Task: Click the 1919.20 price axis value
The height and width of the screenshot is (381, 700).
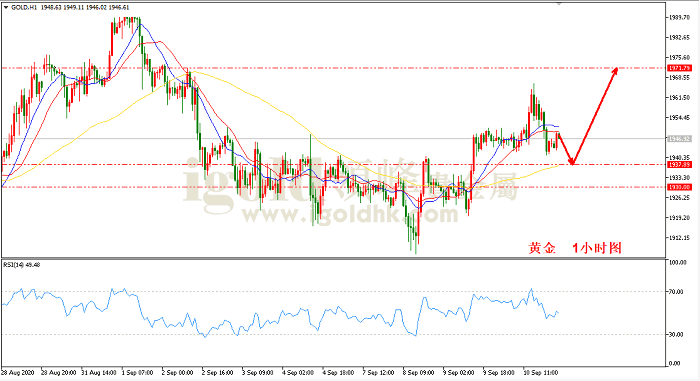Action: [679, 218]
